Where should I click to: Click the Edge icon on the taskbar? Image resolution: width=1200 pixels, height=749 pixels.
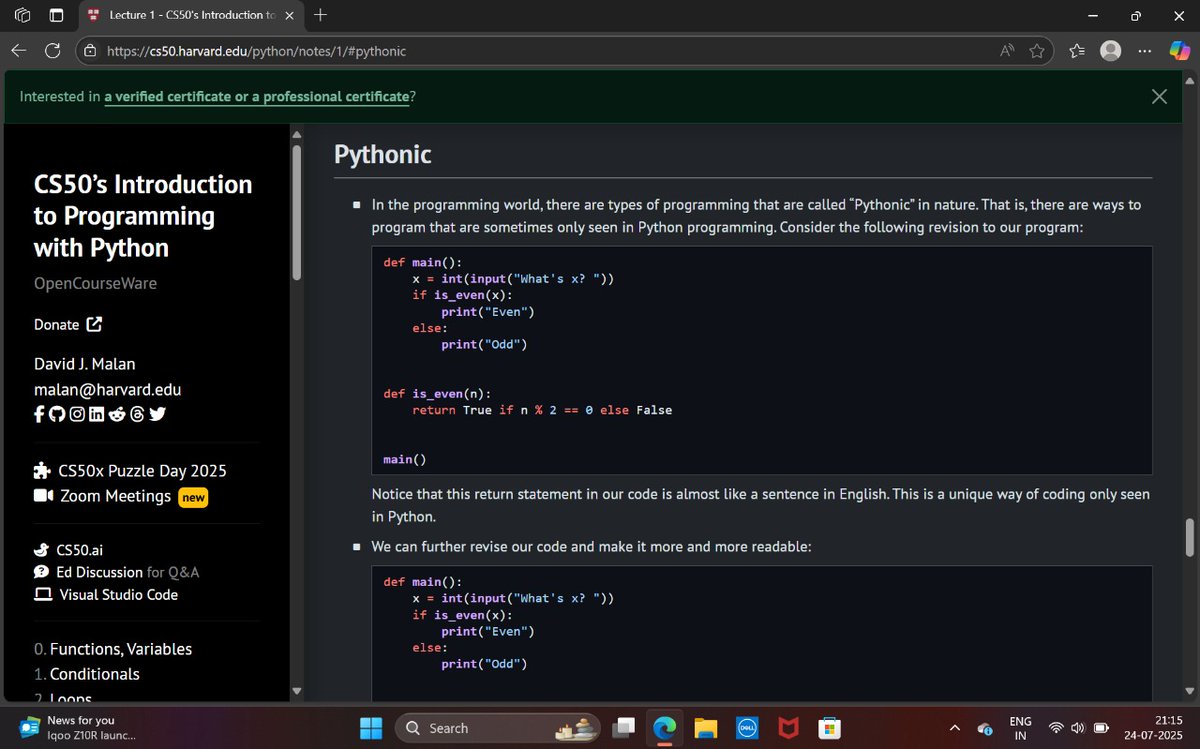[665, 728]
